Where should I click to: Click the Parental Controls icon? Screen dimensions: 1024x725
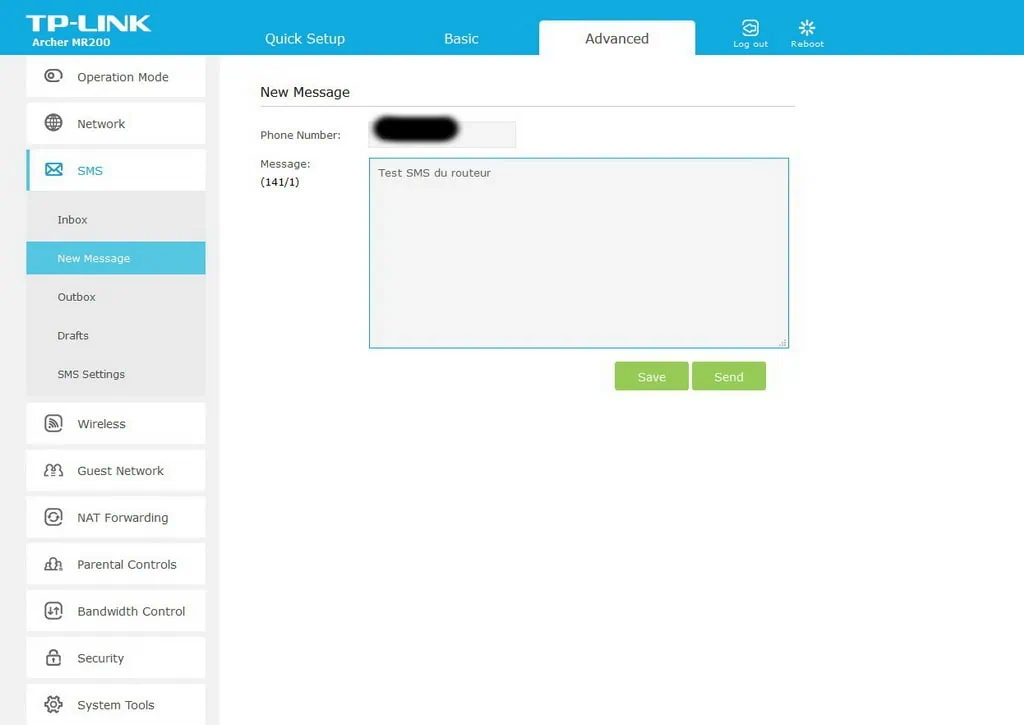pos(54,564)
